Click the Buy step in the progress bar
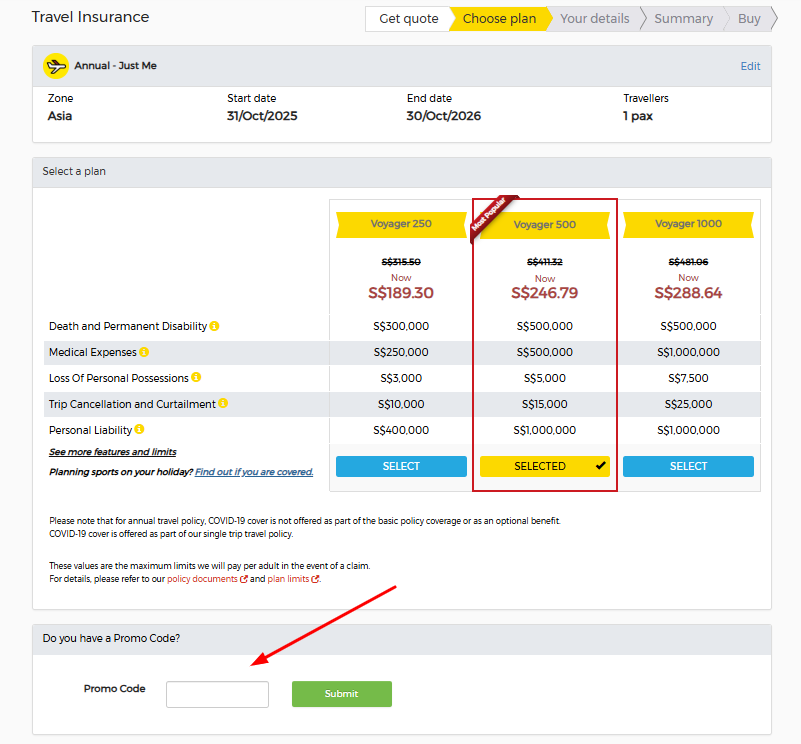801x744 pixels. pos(748,18)
